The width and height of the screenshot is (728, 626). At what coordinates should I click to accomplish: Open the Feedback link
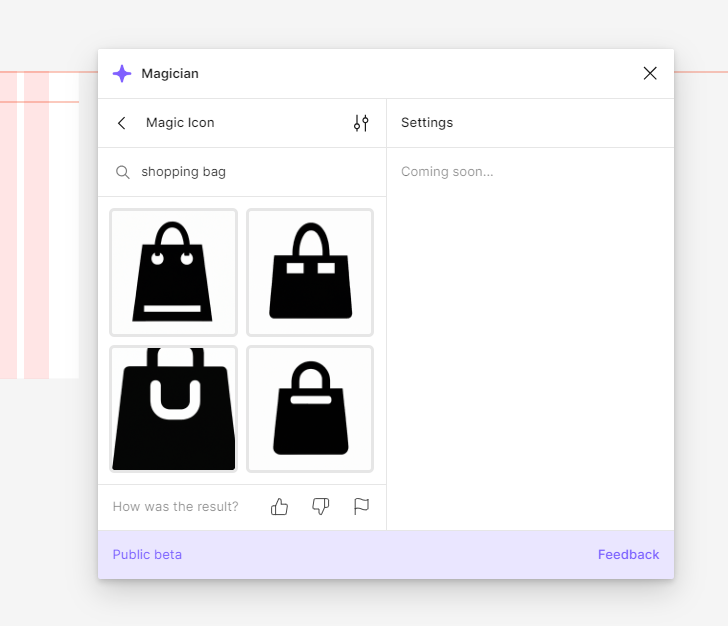click(x=628, y=554)
